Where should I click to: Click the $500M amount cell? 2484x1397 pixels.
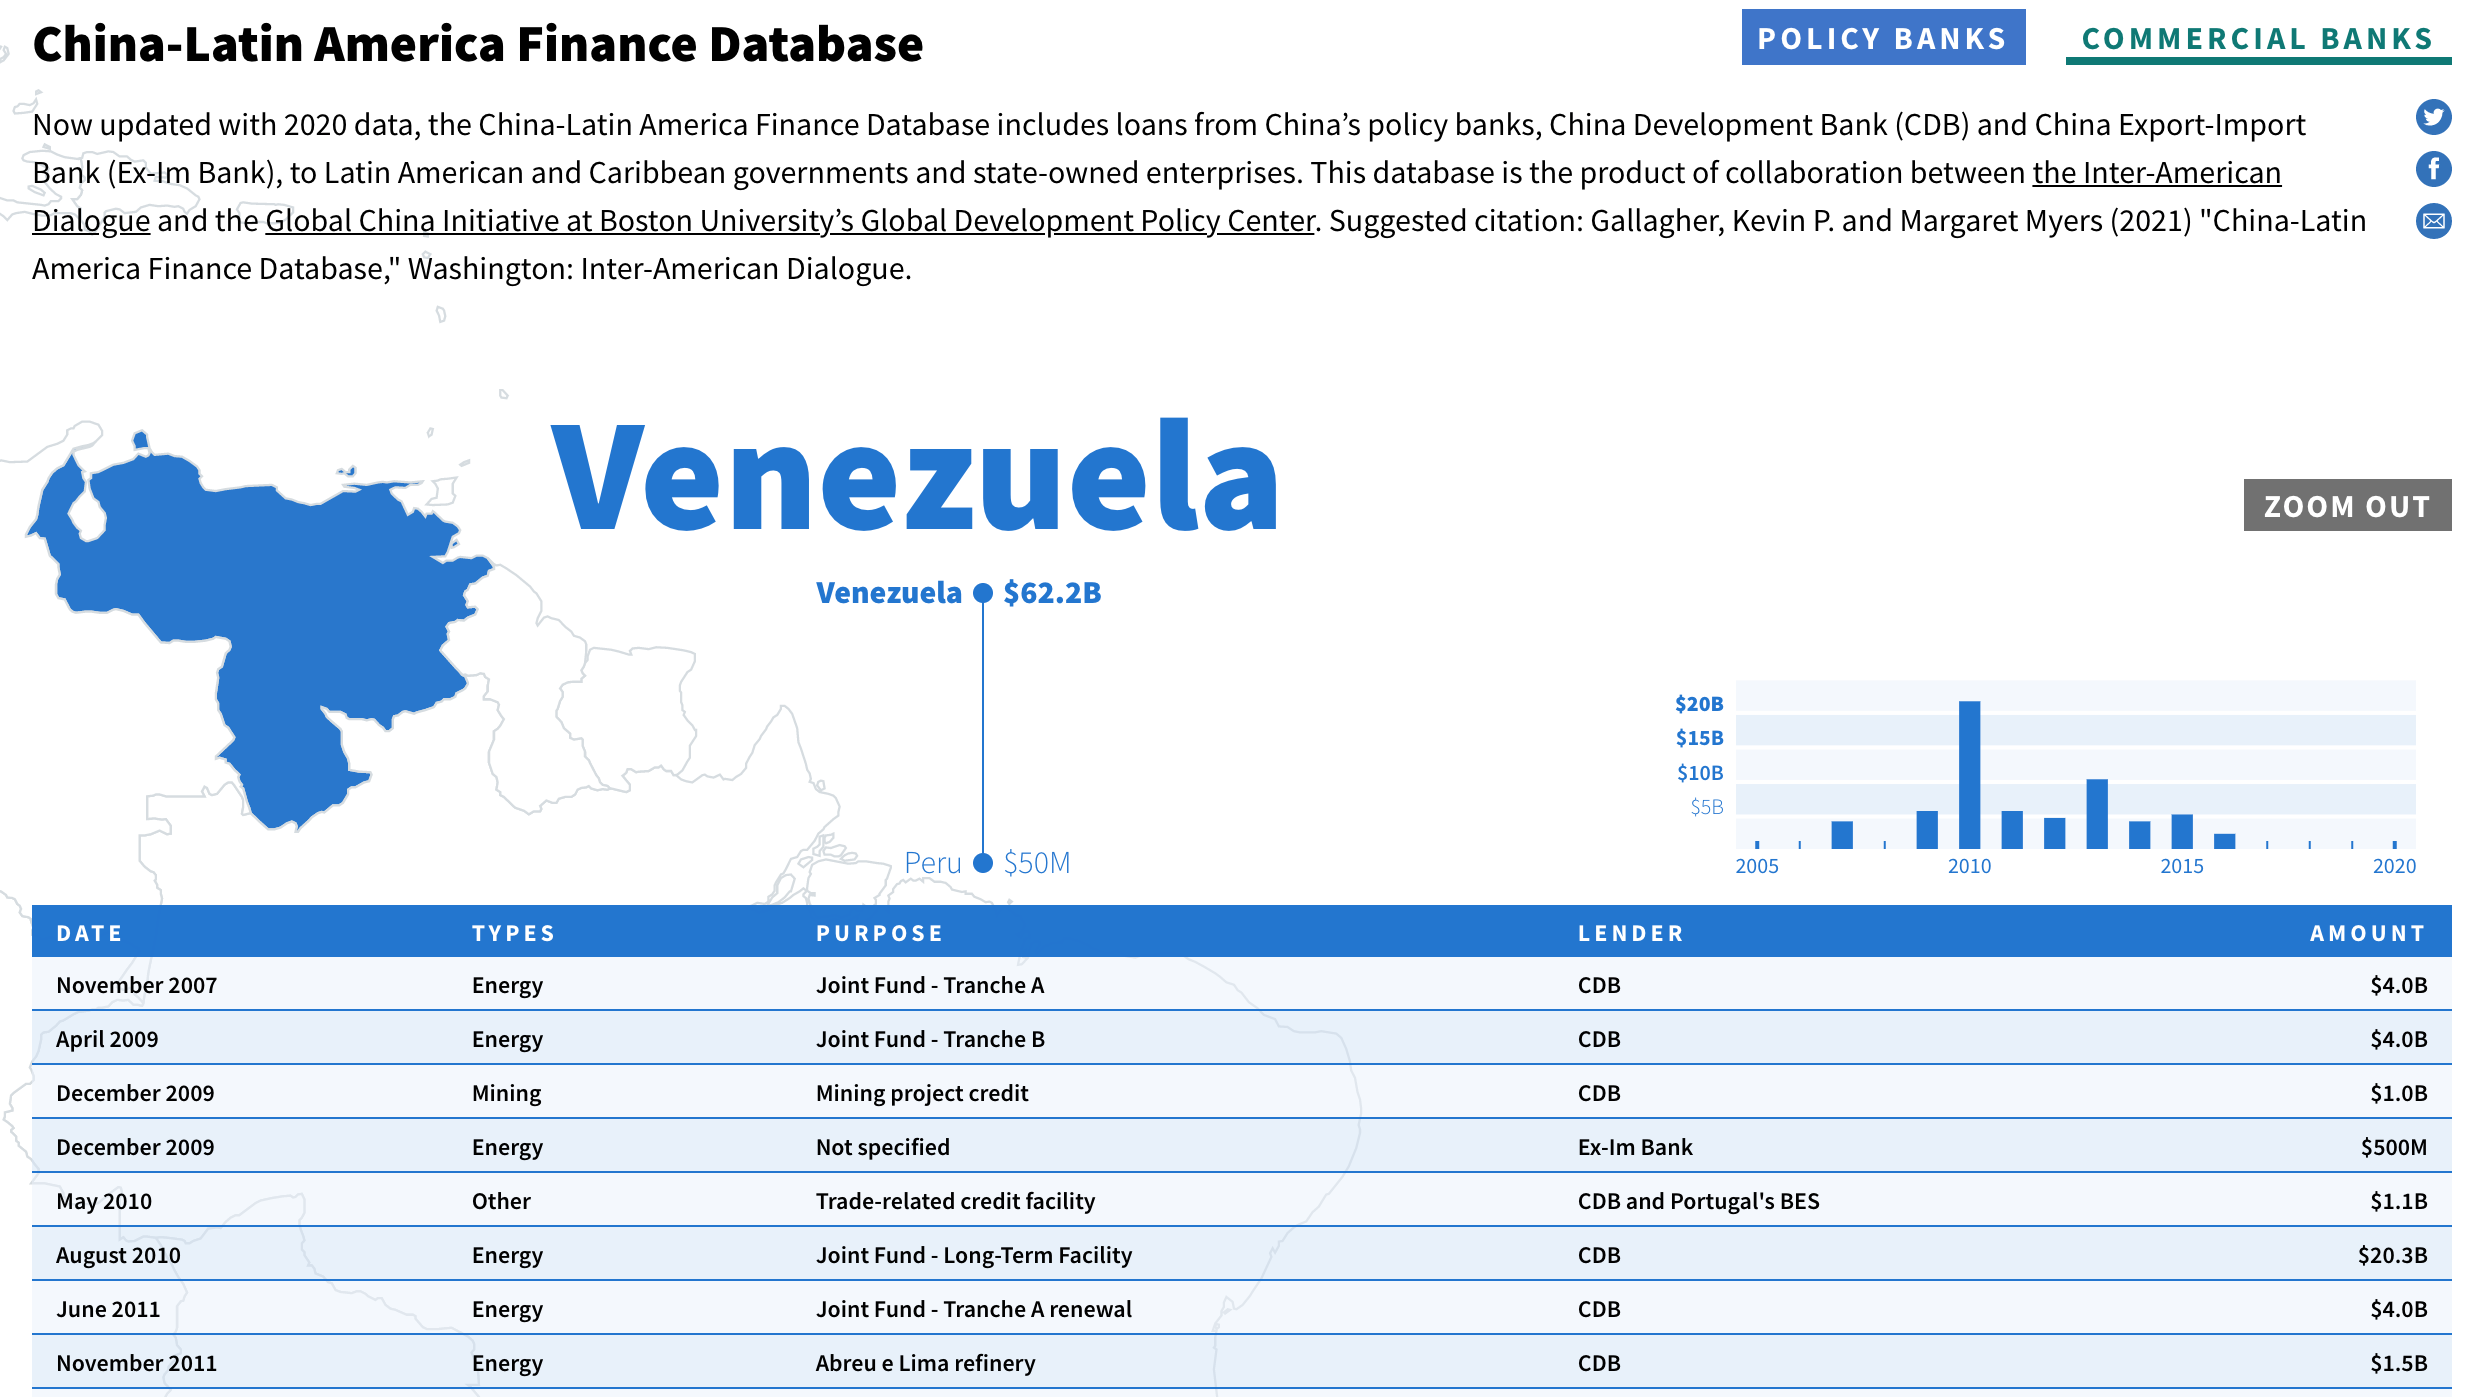(2394, 1147)
